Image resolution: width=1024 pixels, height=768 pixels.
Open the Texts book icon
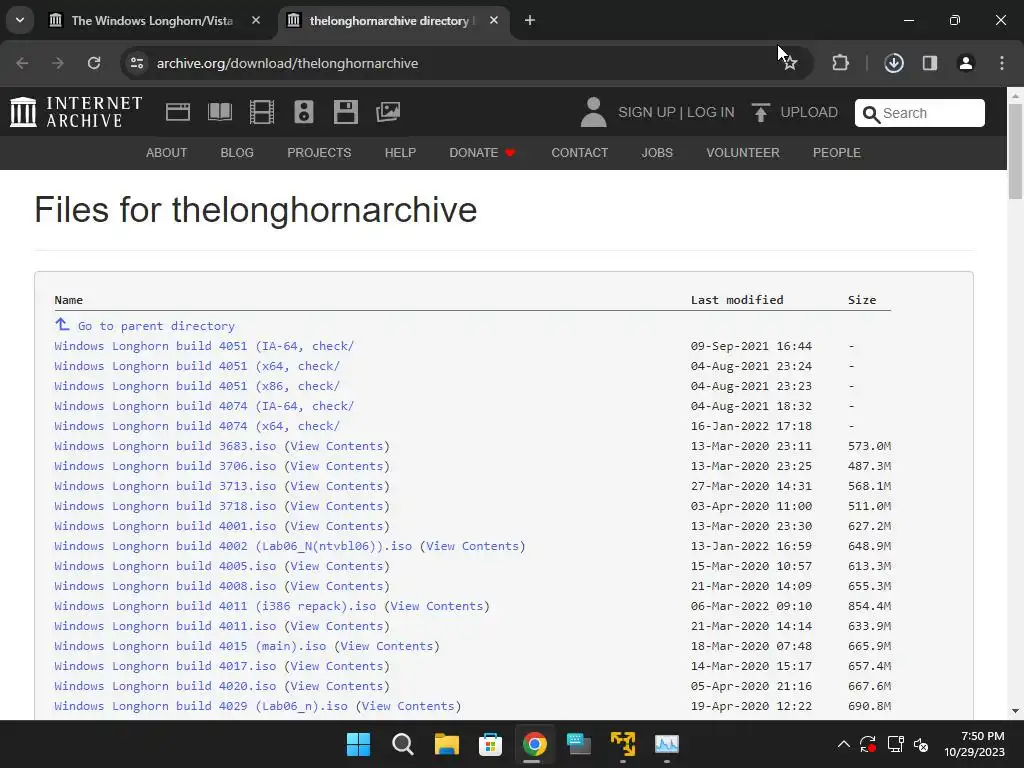pos(219,112)
